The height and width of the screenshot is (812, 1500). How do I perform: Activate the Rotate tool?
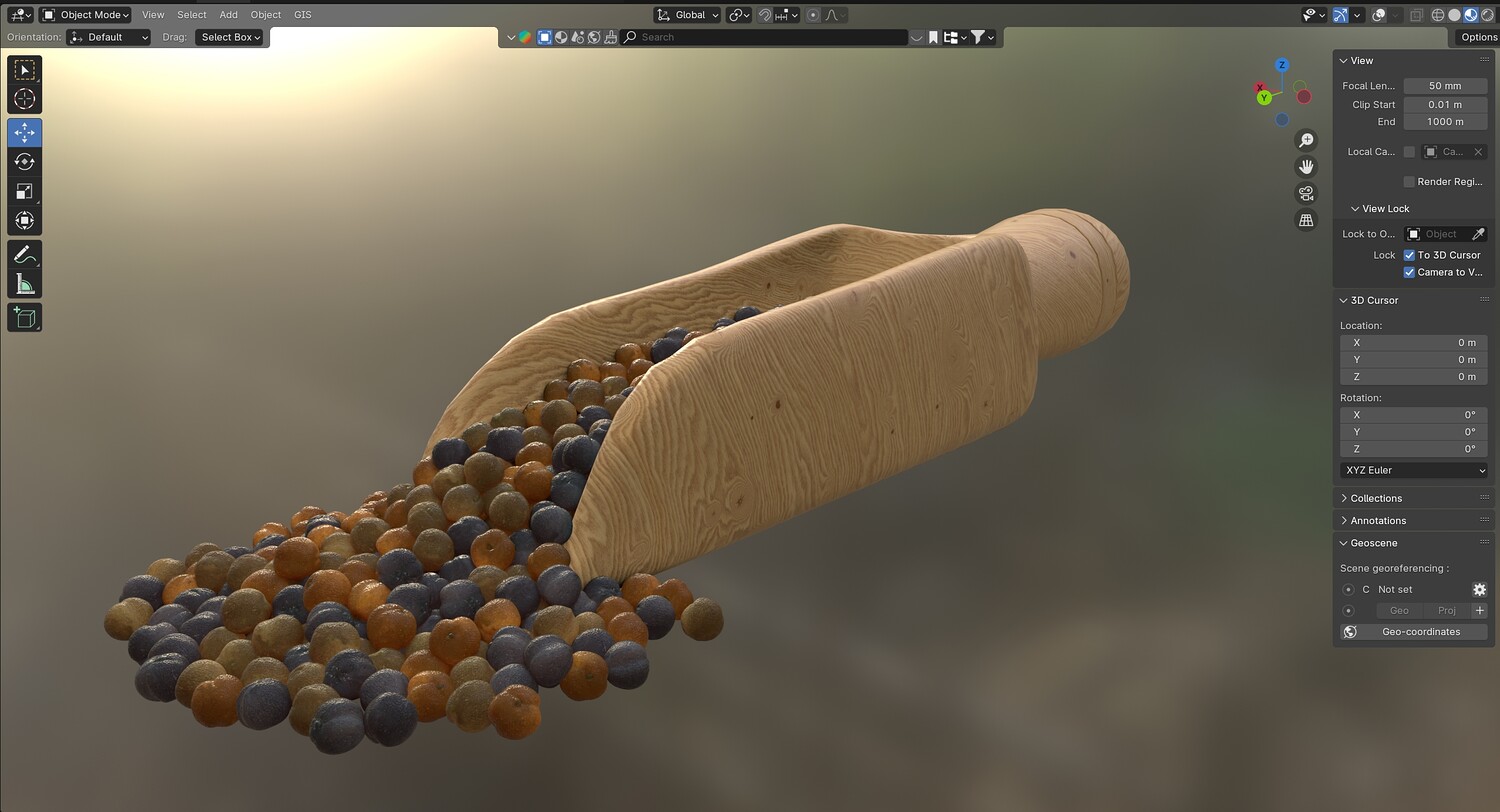click(25, 161)
